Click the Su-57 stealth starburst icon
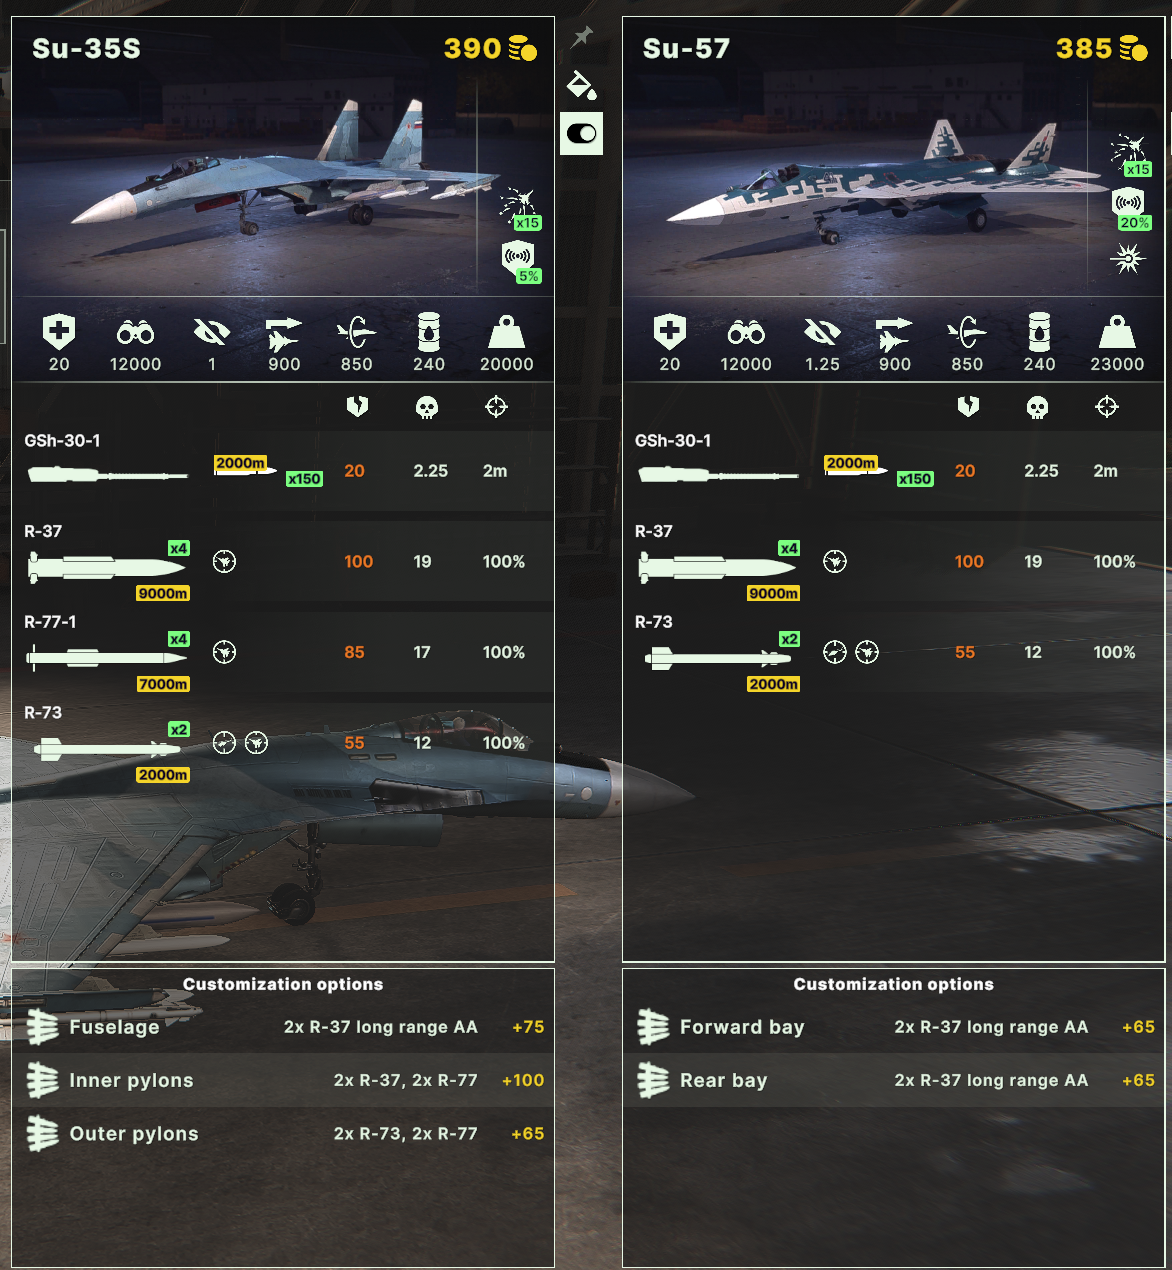This screenshot has width=1172, height=1270. tap(1128, 259)
